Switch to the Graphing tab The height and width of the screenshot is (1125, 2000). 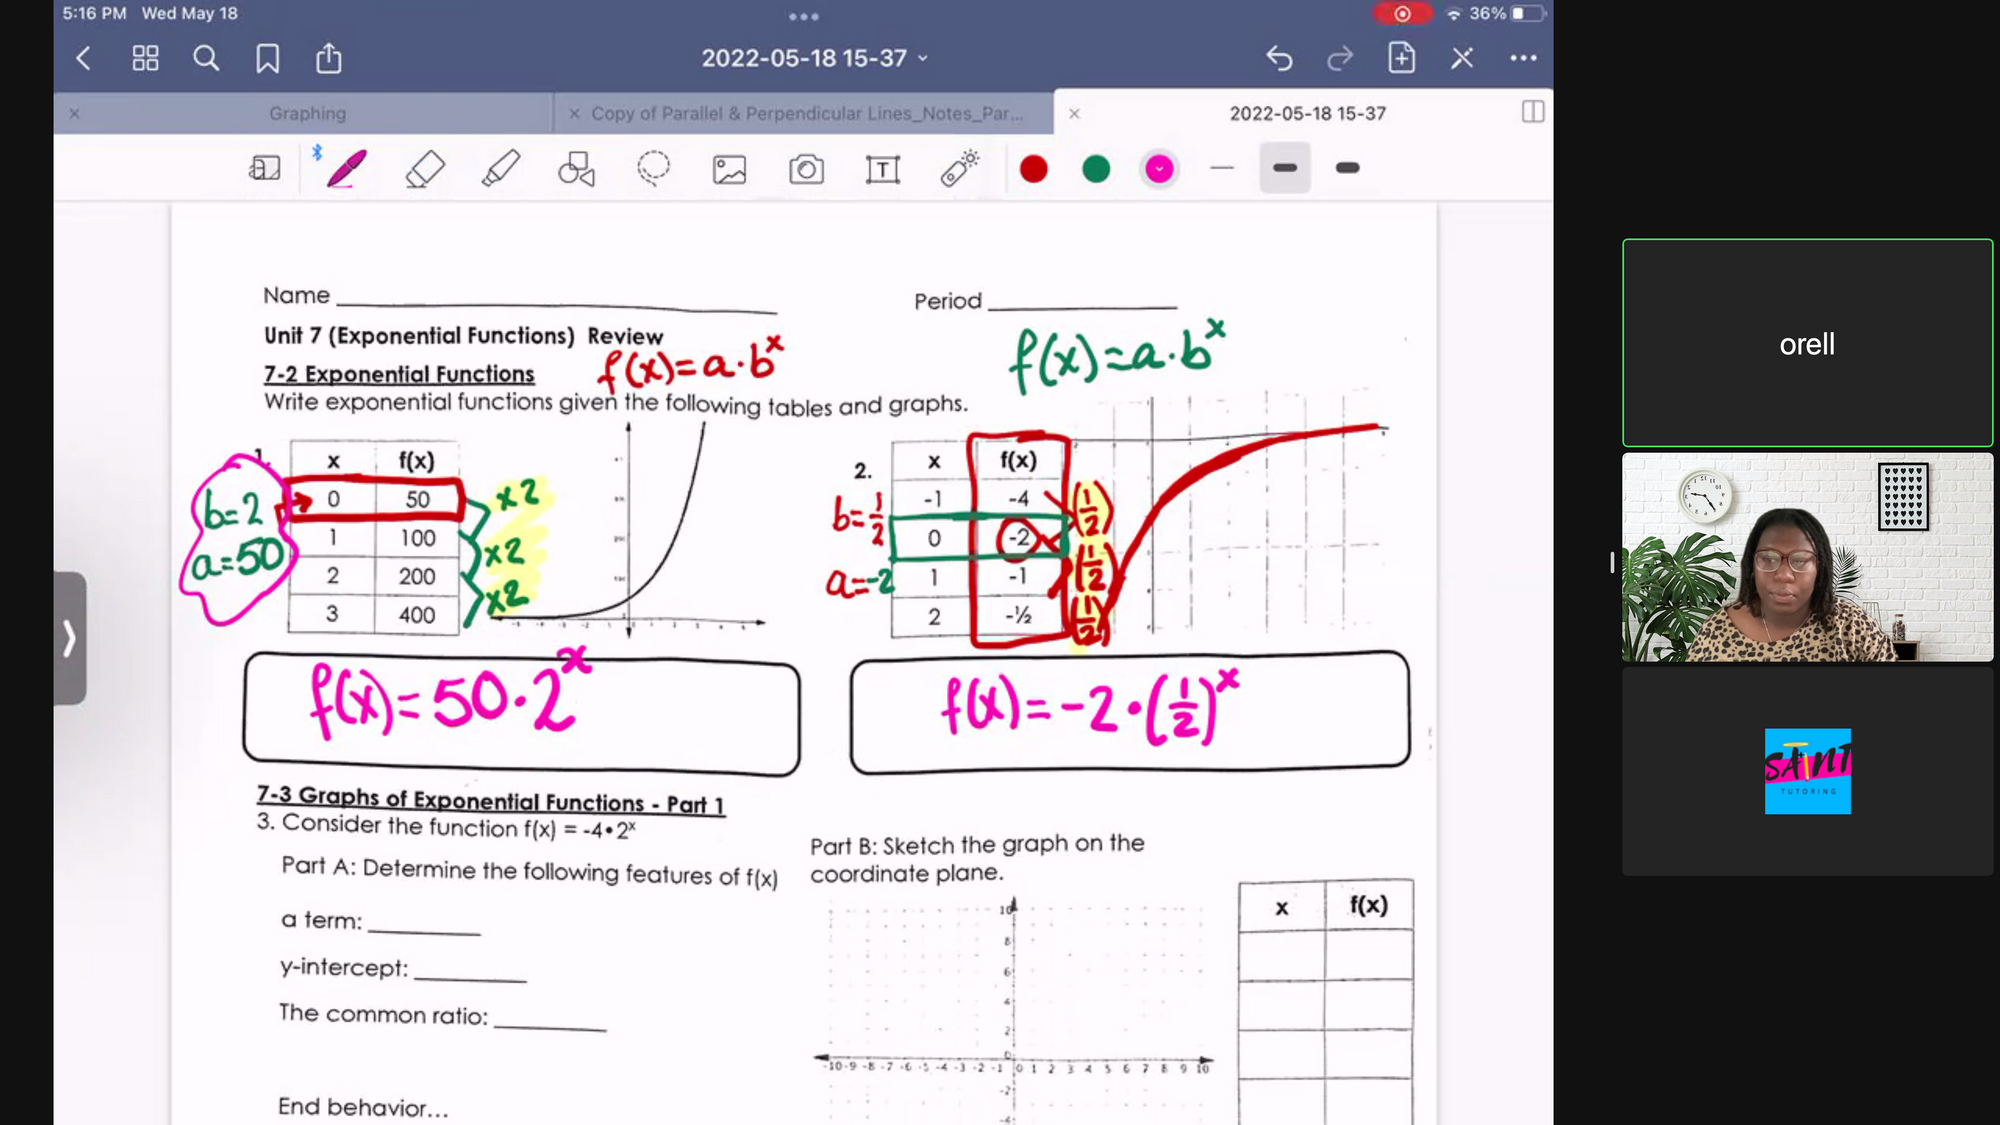pyautogui.click(x=307, y=114)
